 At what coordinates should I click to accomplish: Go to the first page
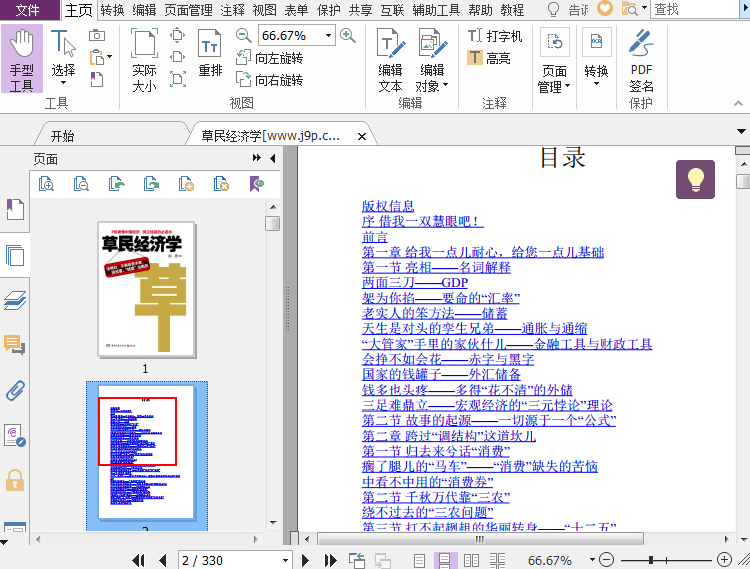138,560
